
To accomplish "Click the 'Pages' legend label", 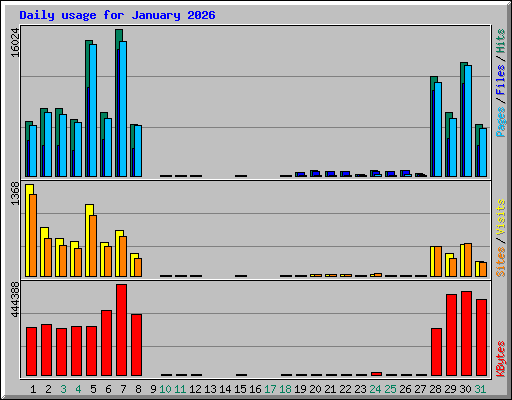I will point(501,122).
